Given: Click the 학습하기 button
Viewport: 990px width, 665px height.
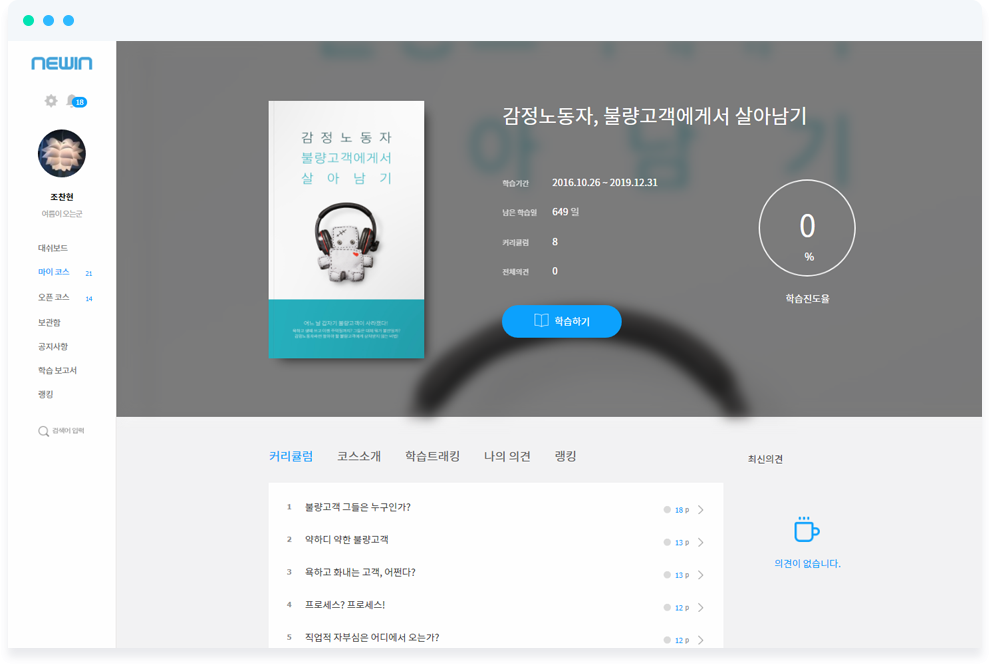Looking at the screenshot, I should pos(561,321).
